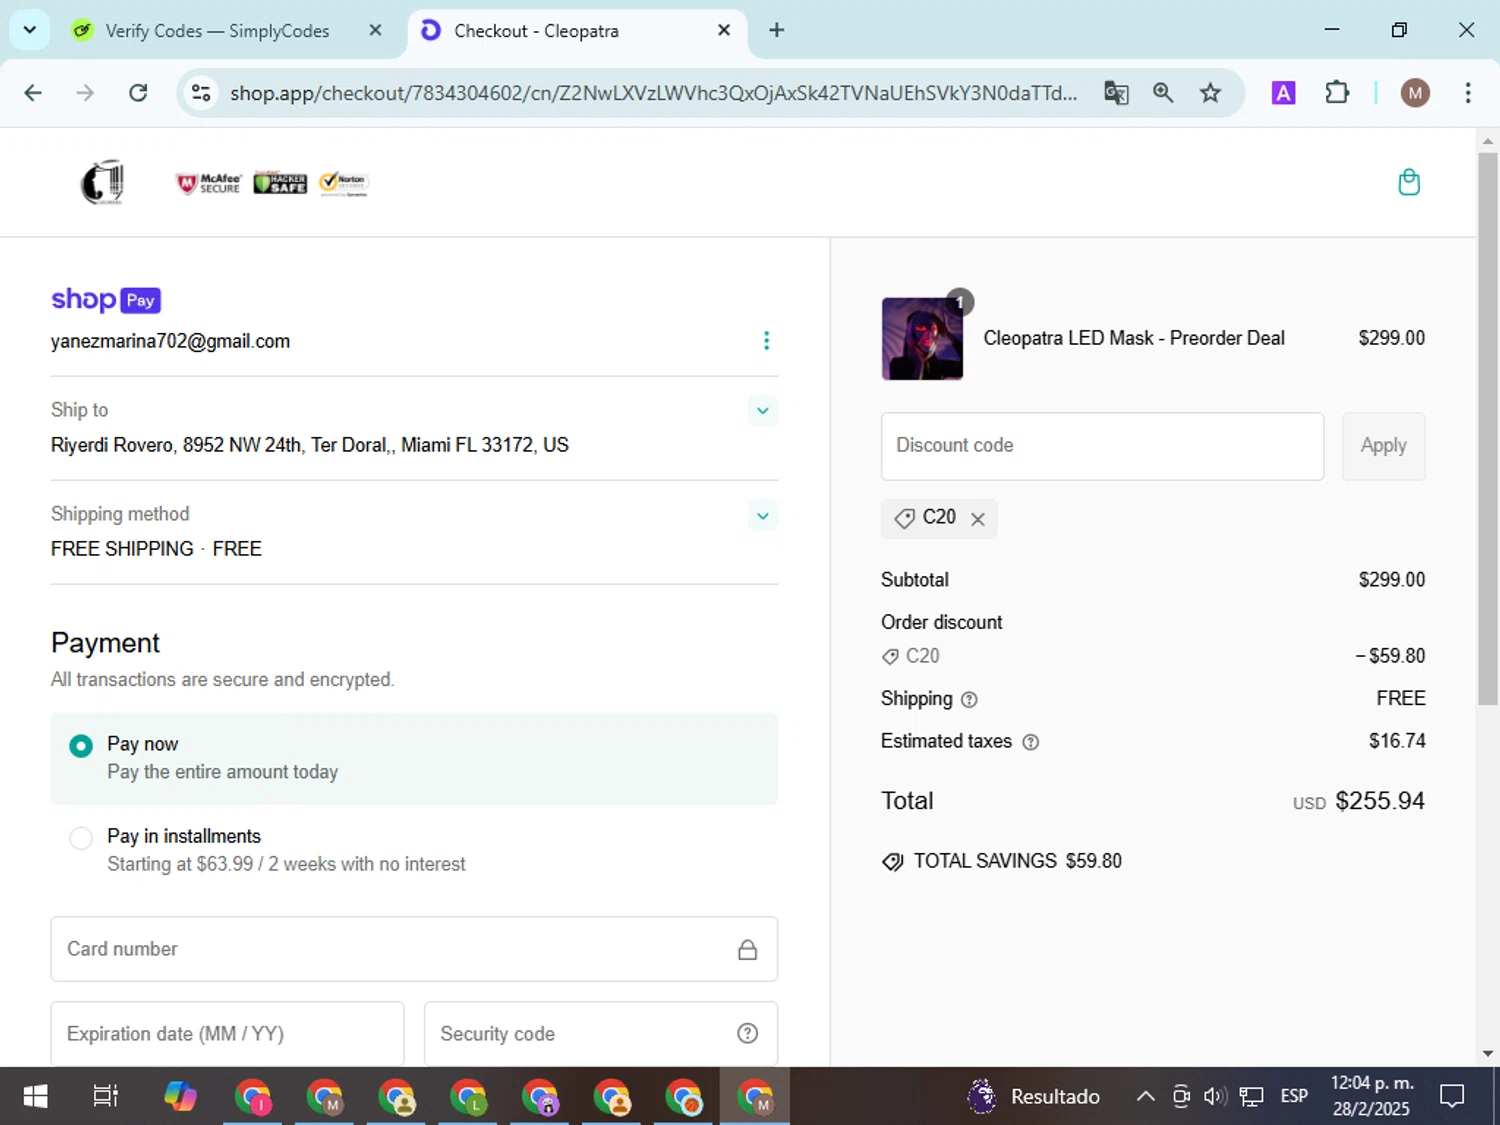The height and width of the screenshot is (1125, 1500).
Task: Click the Resultado taskbar widget
Action: 1034,1097
